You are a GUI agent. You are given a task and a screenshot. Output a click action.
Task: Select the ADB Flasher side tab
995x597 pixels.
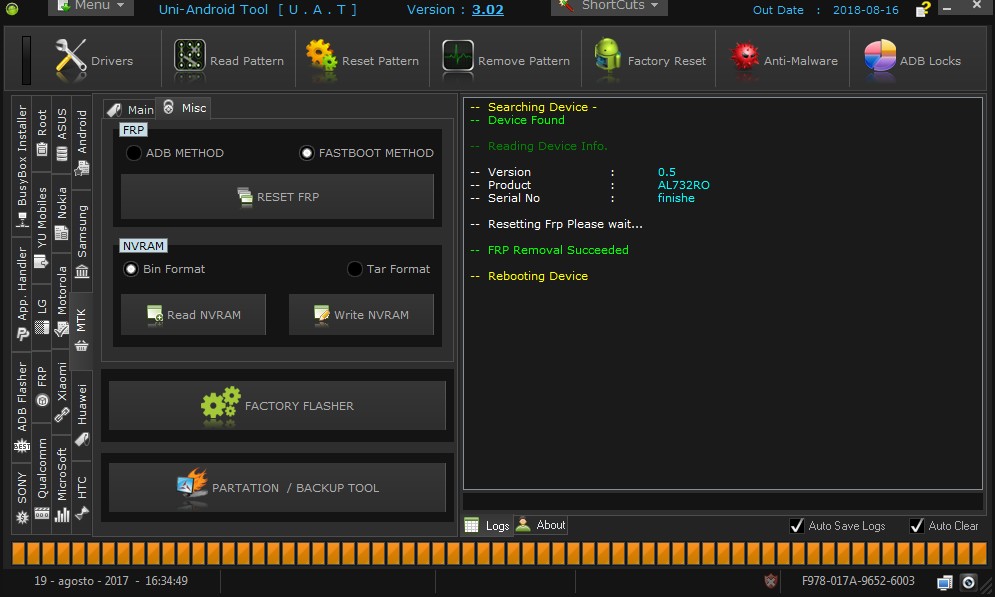[x=22, y=405]
